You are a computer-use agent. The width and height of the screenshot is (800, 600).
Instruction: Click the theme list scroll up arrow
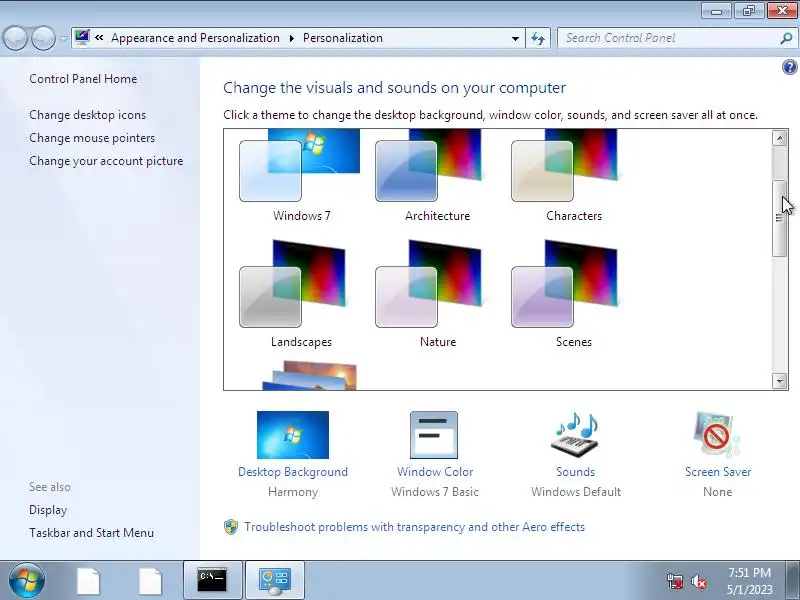pos(779,138)
